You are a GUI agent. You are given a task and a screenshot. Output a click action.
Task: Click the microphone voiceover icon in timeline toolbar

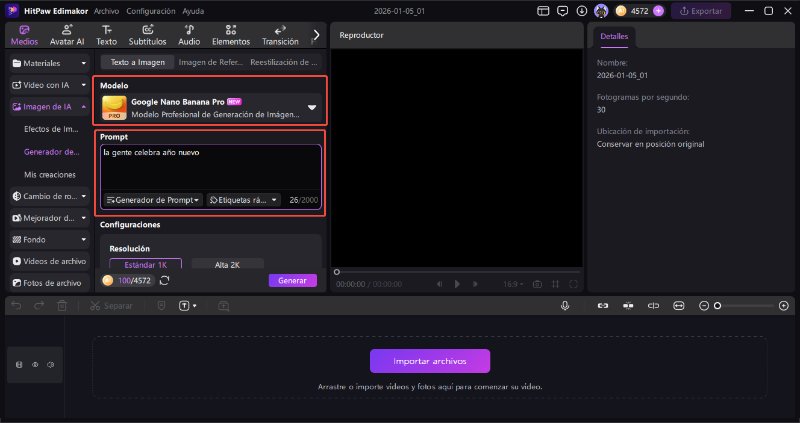click(566, 305)
